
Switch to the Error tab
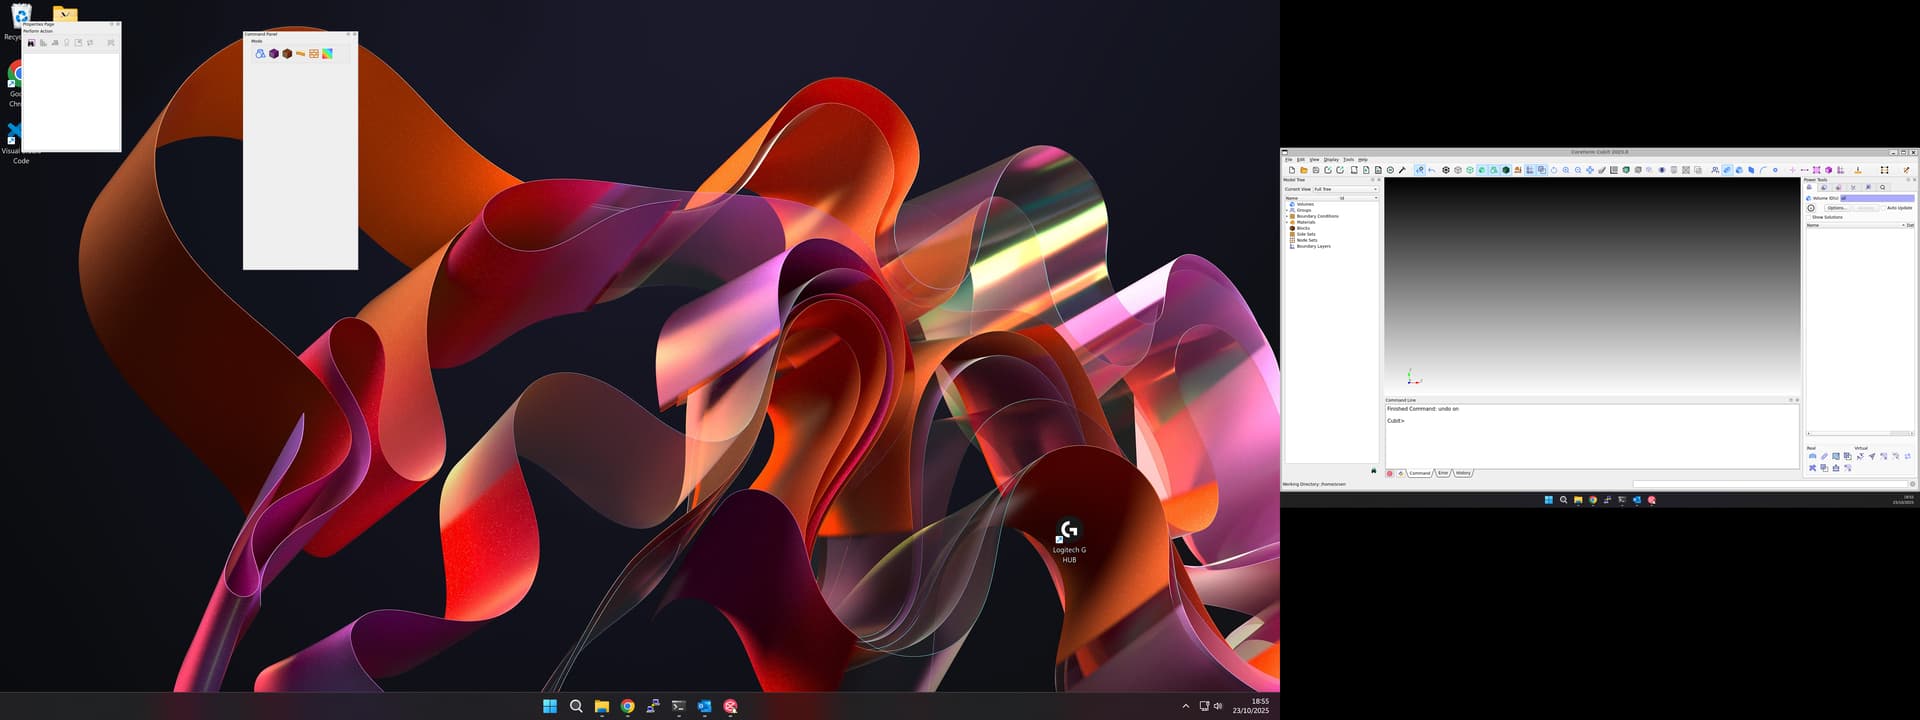click(x=1442, y=473)
